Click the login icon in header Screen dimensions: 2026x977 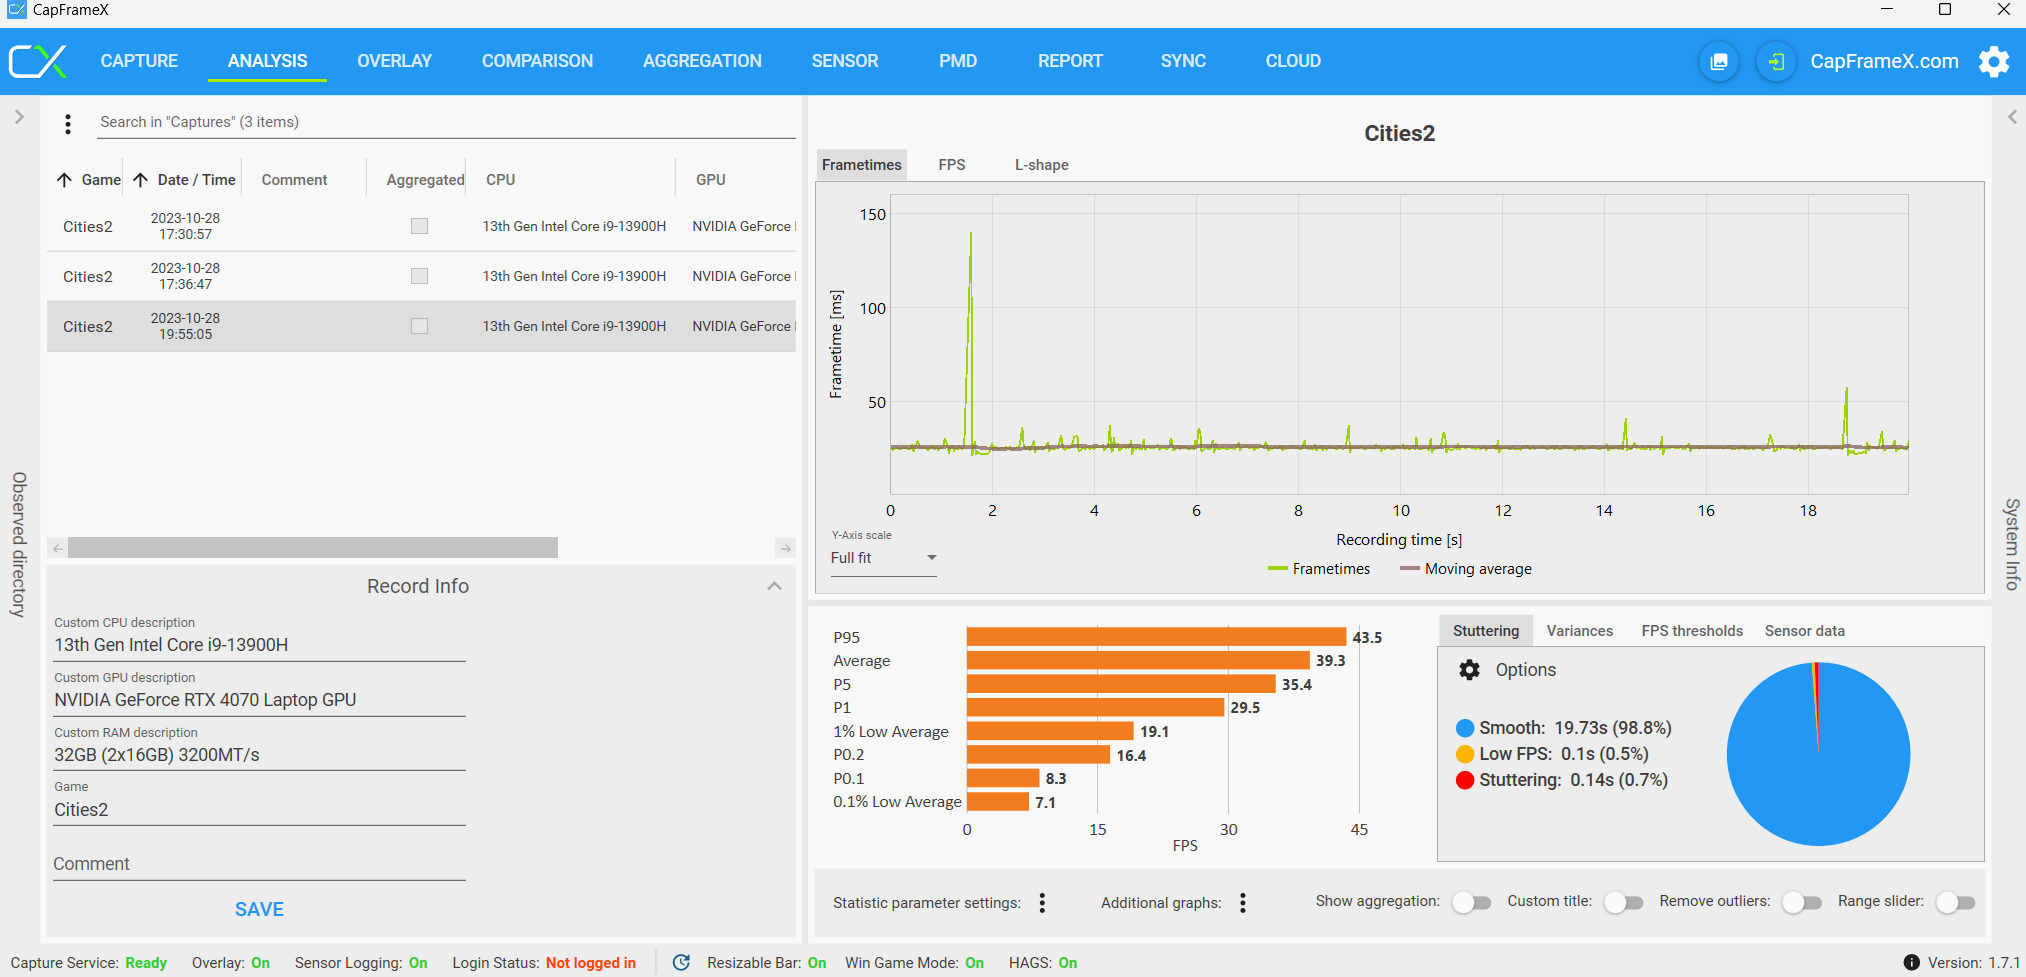click(x=1776, y=62)
